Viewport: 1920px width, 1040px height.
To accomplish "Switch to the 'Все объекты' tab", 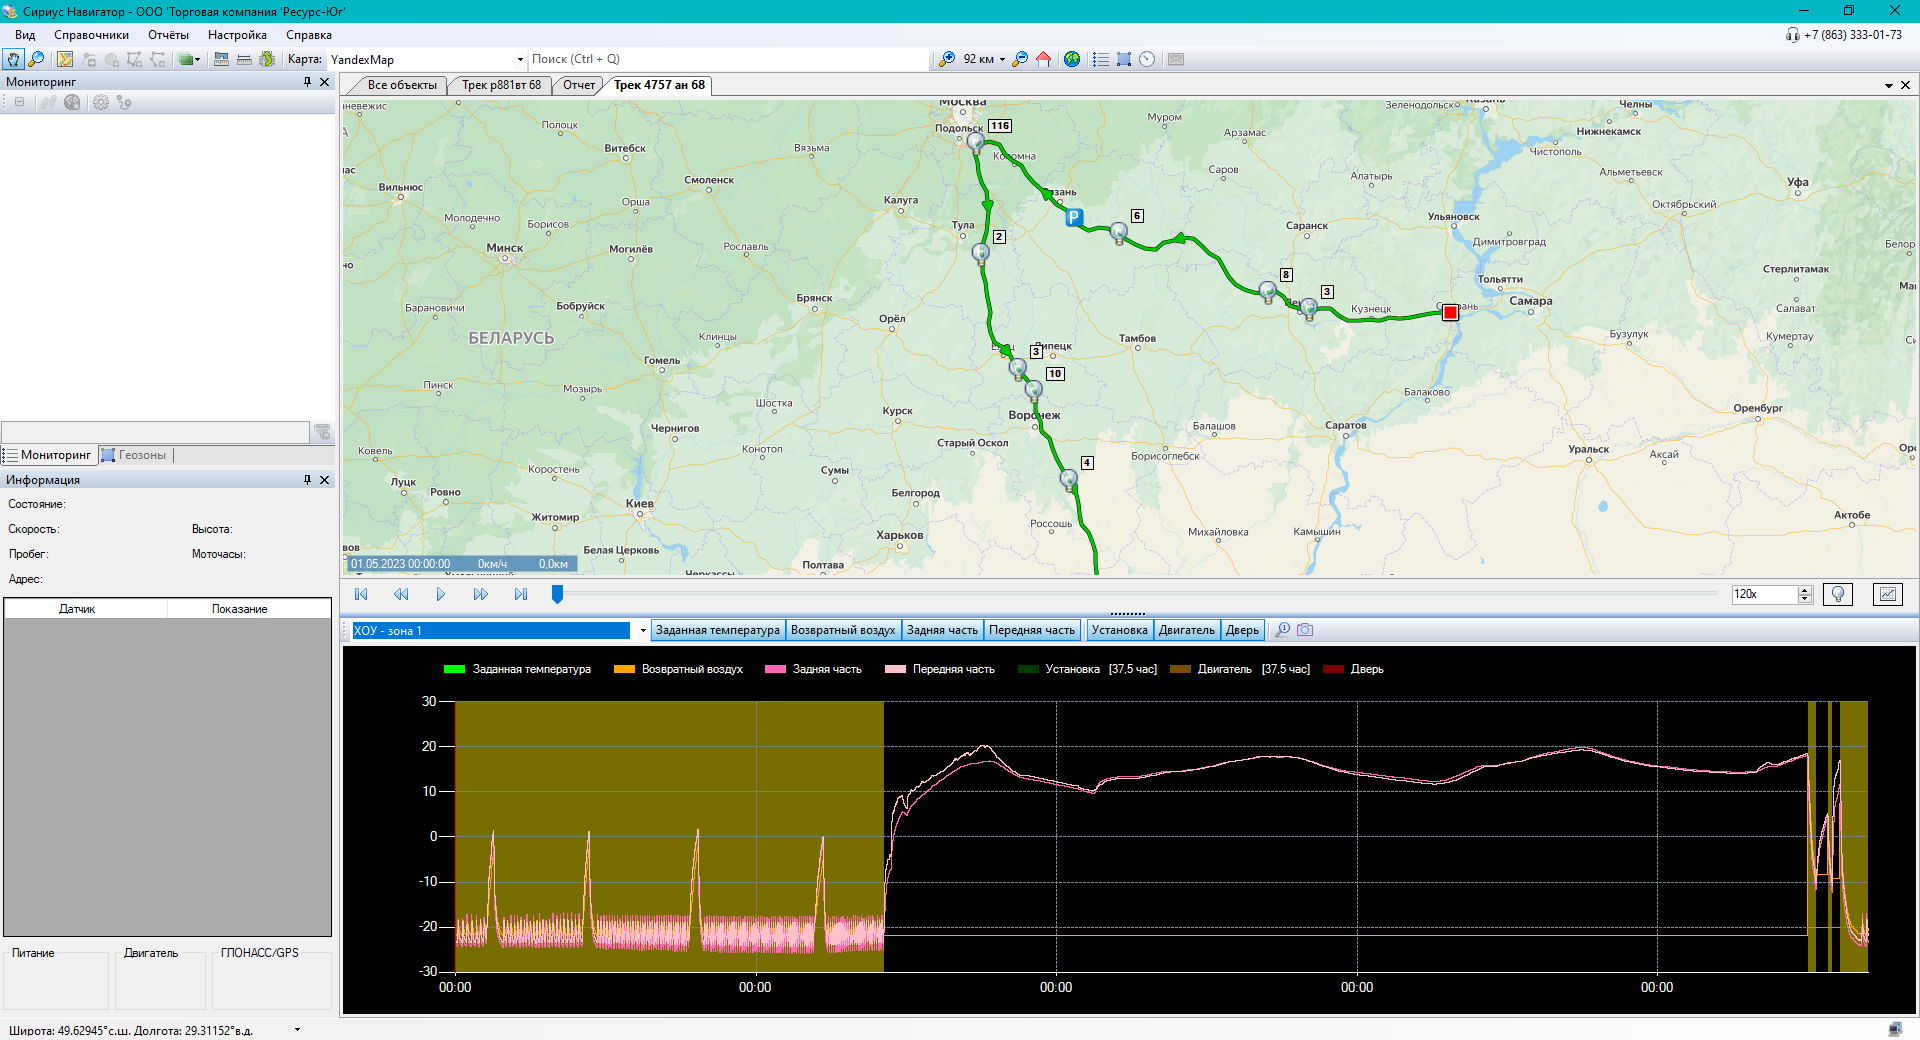I will [401, 85].
